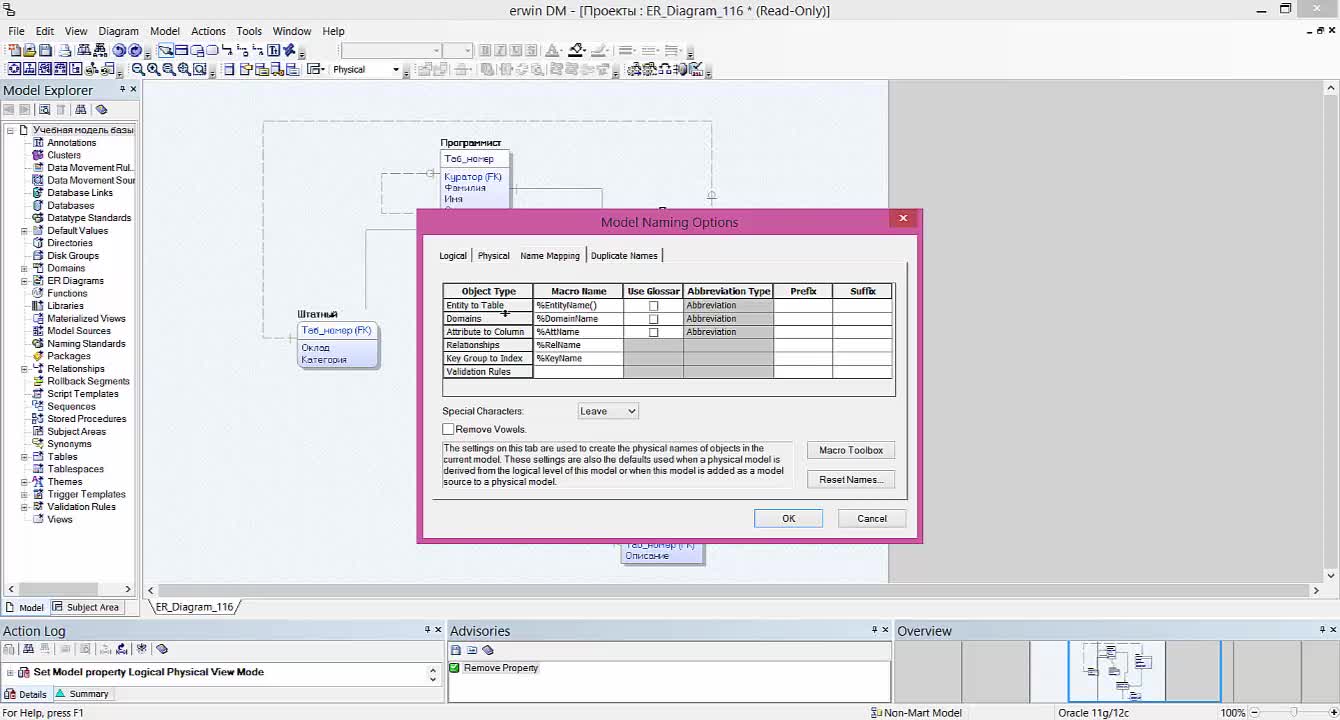
Task: Close the Model Naming Options dialog
Action: [x=902, y=218]
